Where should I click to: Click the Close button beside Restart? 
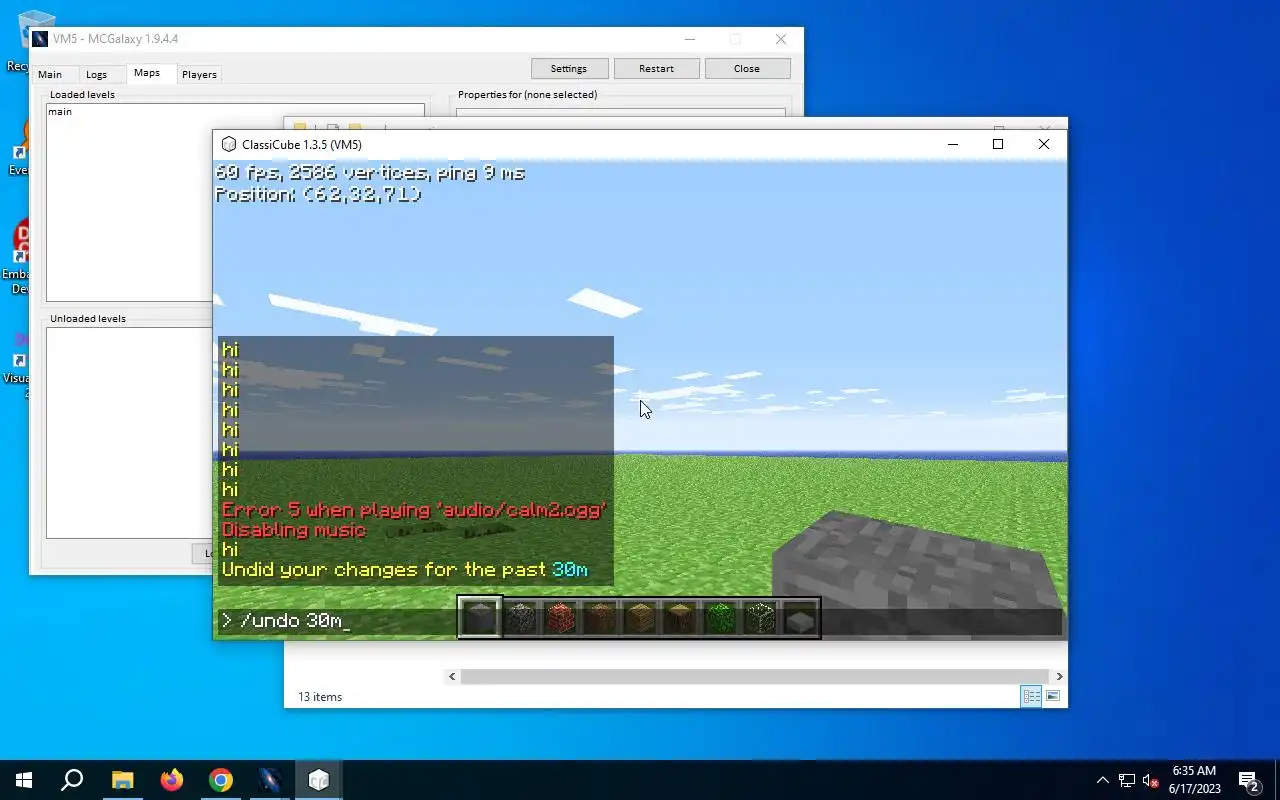(747, 68)
